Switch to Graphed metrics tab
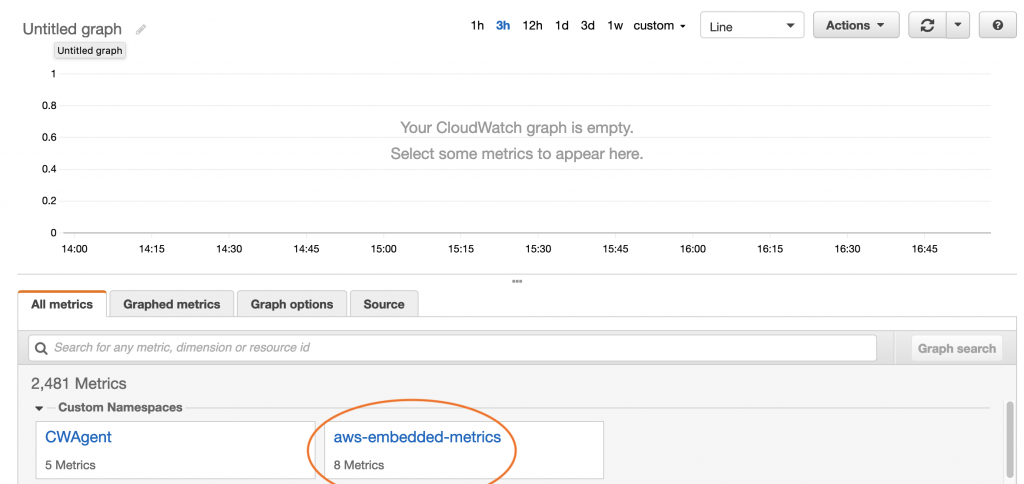Screen dimensions: 1024x484 point(172,304)
